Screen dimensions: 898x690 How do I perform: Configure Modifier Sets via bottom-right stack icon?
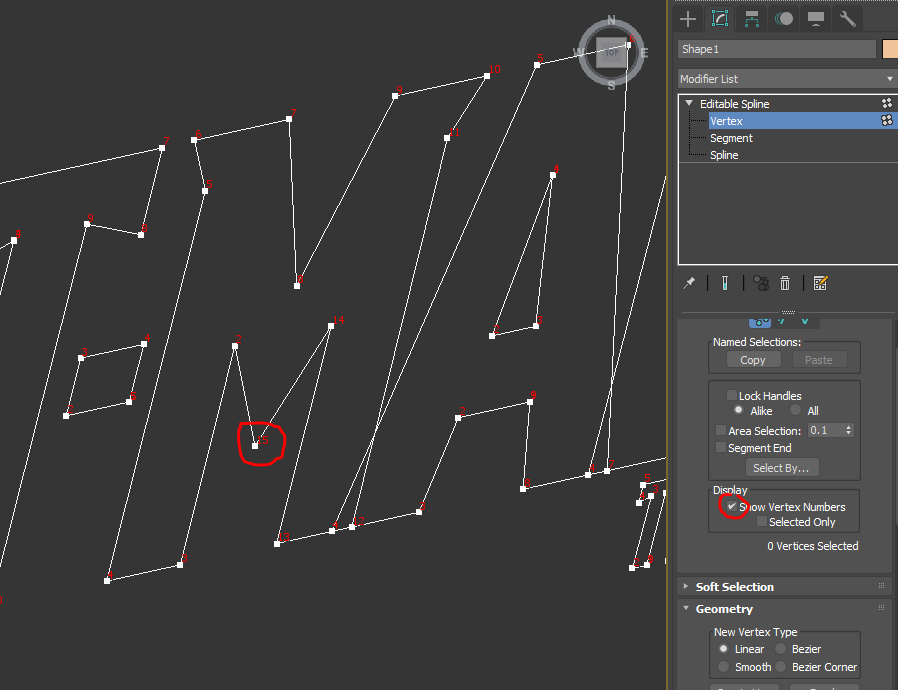point(820,282)
